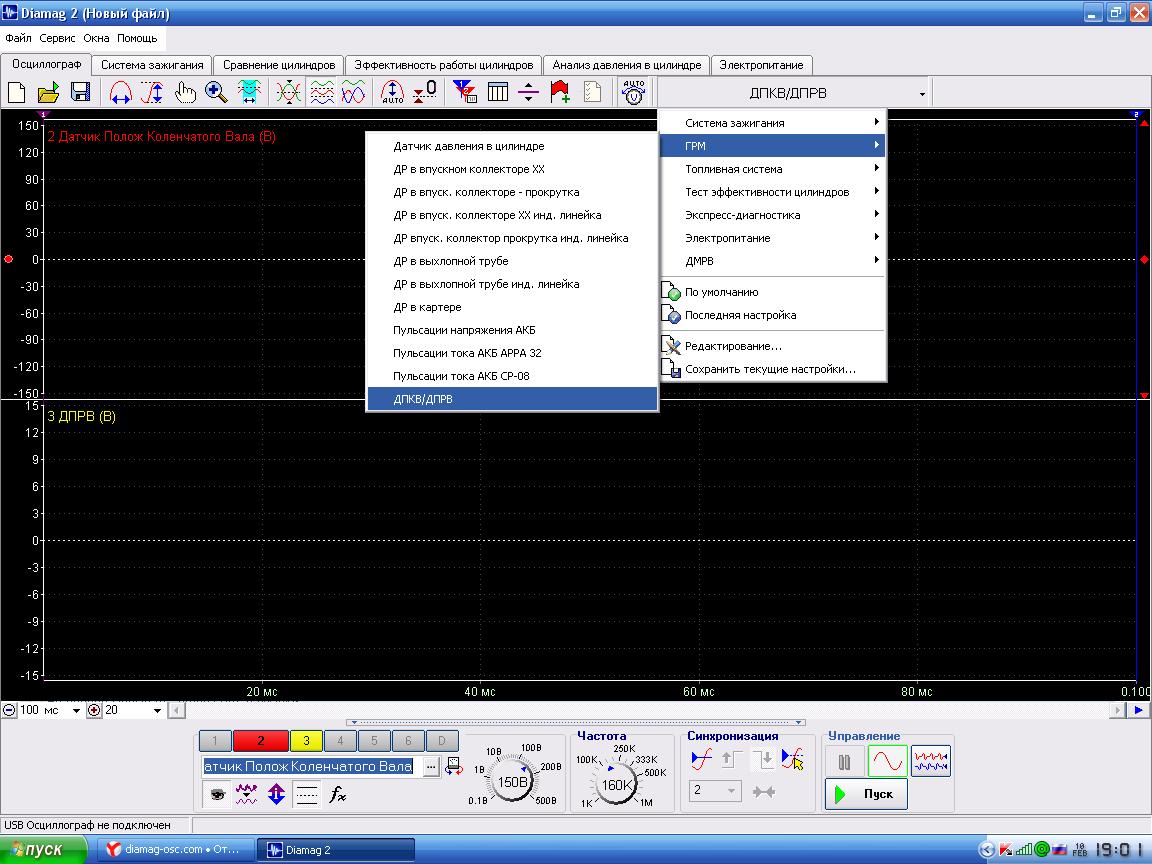The height and width of the screenshot is (864, 1152).
Task: Toggle channel 4 button
Action: (340, 741)
